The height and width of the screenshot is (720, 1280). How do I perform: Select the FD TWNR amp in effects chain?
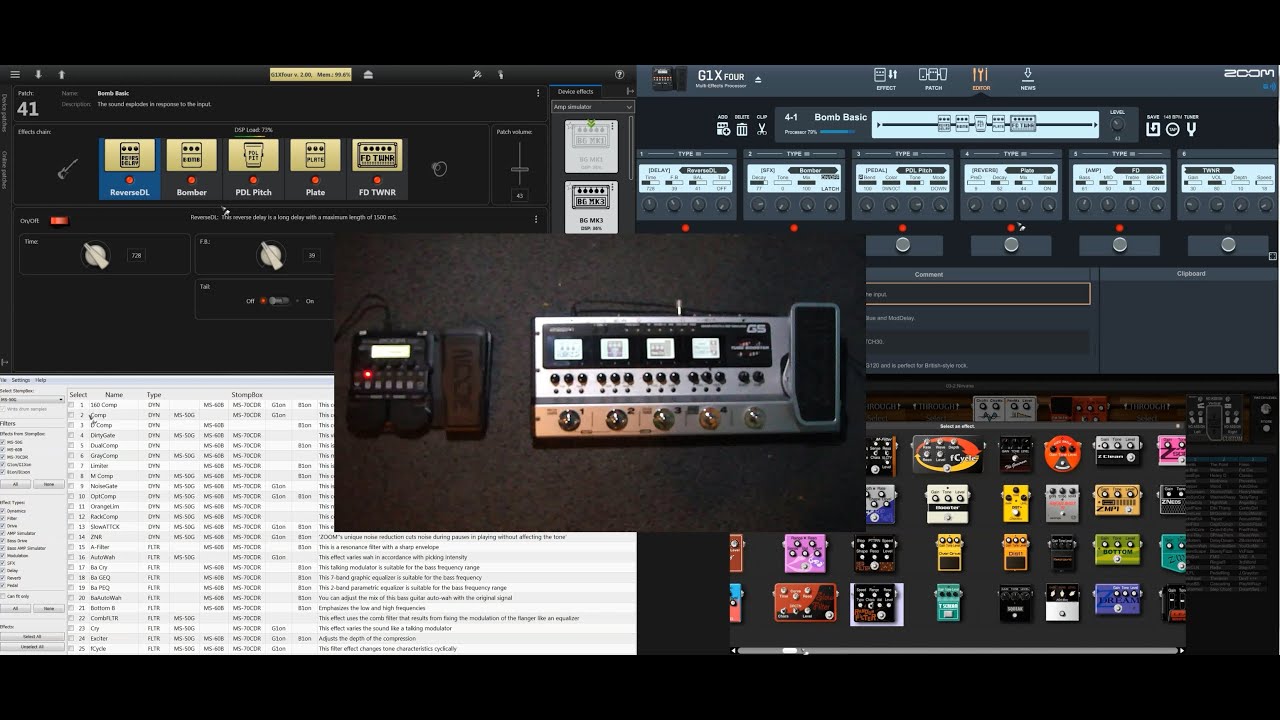point(377,168)
